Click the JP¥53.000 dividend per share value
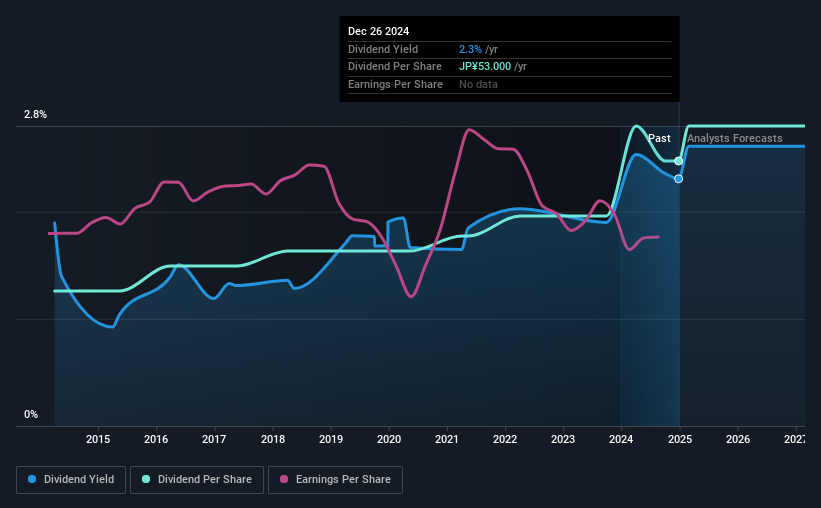 click(485, 67)
